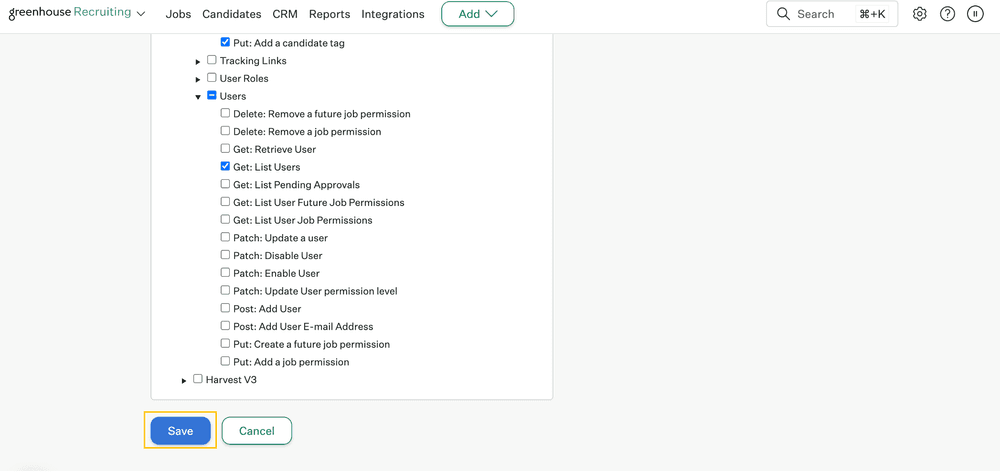The image size is (1000, 474).
Task: Click the circular pause icon in header
Action: [975, 14]
